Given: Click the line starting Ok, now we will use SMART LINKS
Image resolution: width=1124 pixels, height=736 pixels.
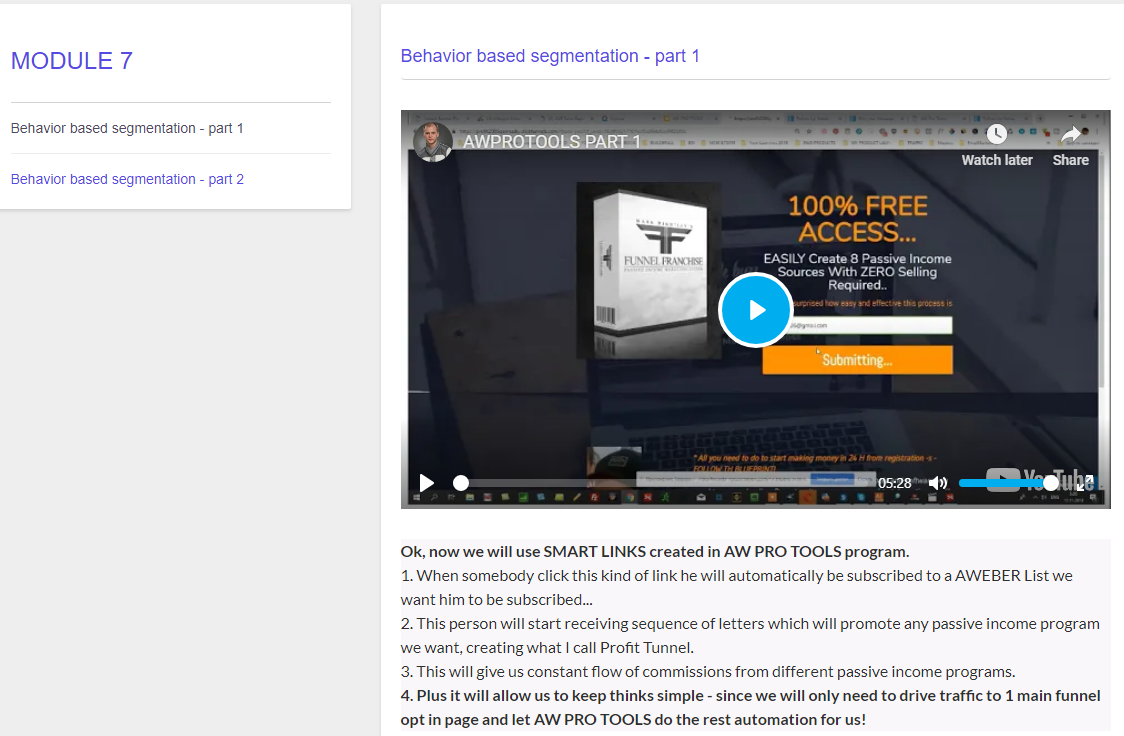Looking at the screenshot, I should 654,552.
